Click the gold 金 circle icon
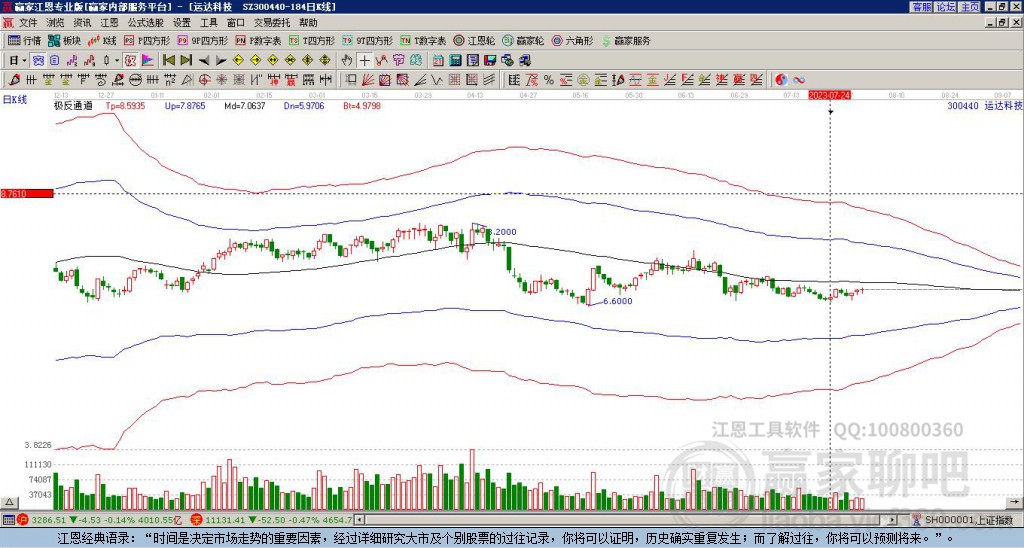This screenshot has width=1024, height=548. click(583, 80)
